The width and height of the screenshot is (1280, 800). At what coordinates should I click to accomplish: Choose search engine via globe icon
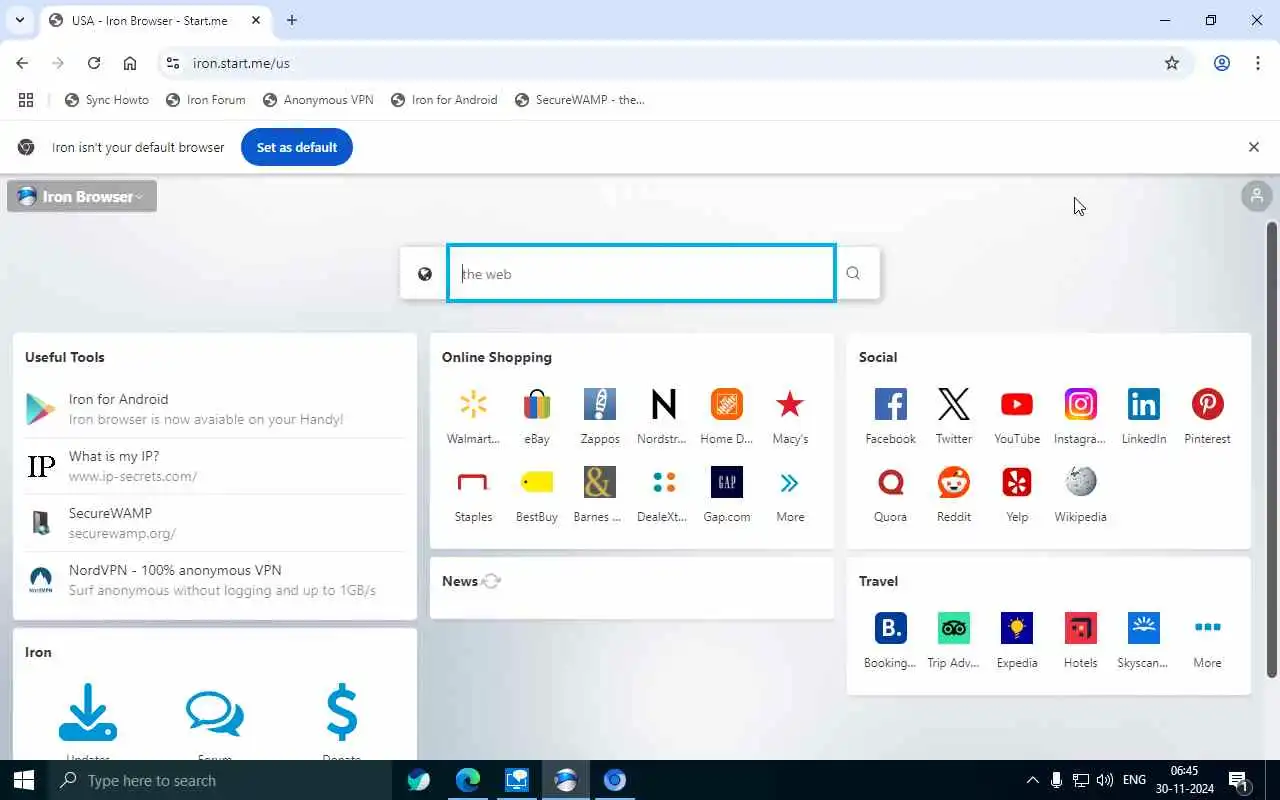pyautogui.click(x=425, y=274)
